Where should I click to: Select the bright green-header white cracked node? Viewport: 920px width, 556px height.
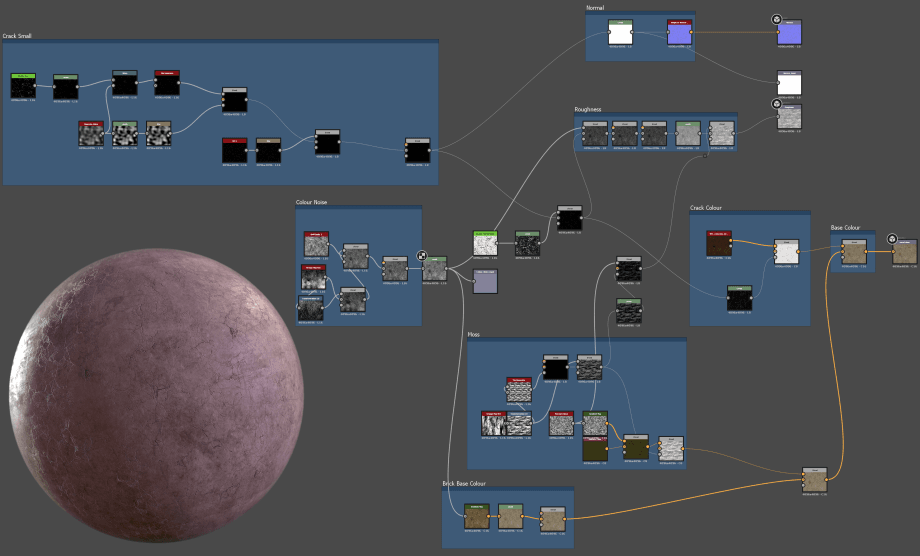485,243
